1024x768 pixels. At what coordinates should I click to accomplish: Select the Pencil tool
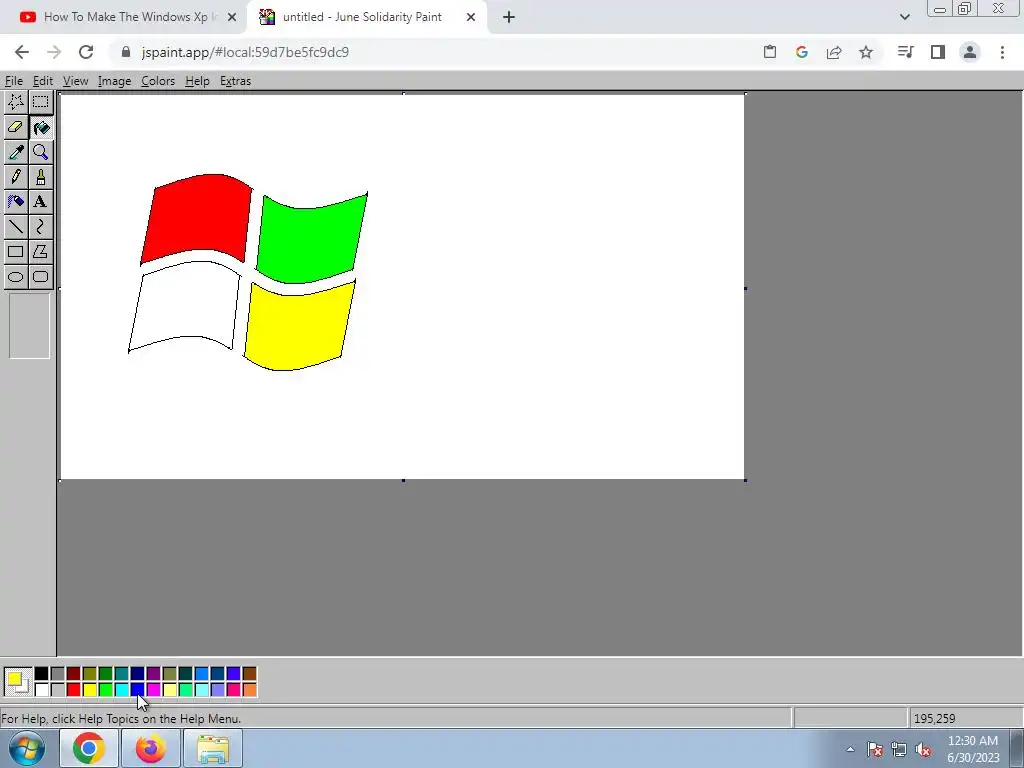pos(16,177)
